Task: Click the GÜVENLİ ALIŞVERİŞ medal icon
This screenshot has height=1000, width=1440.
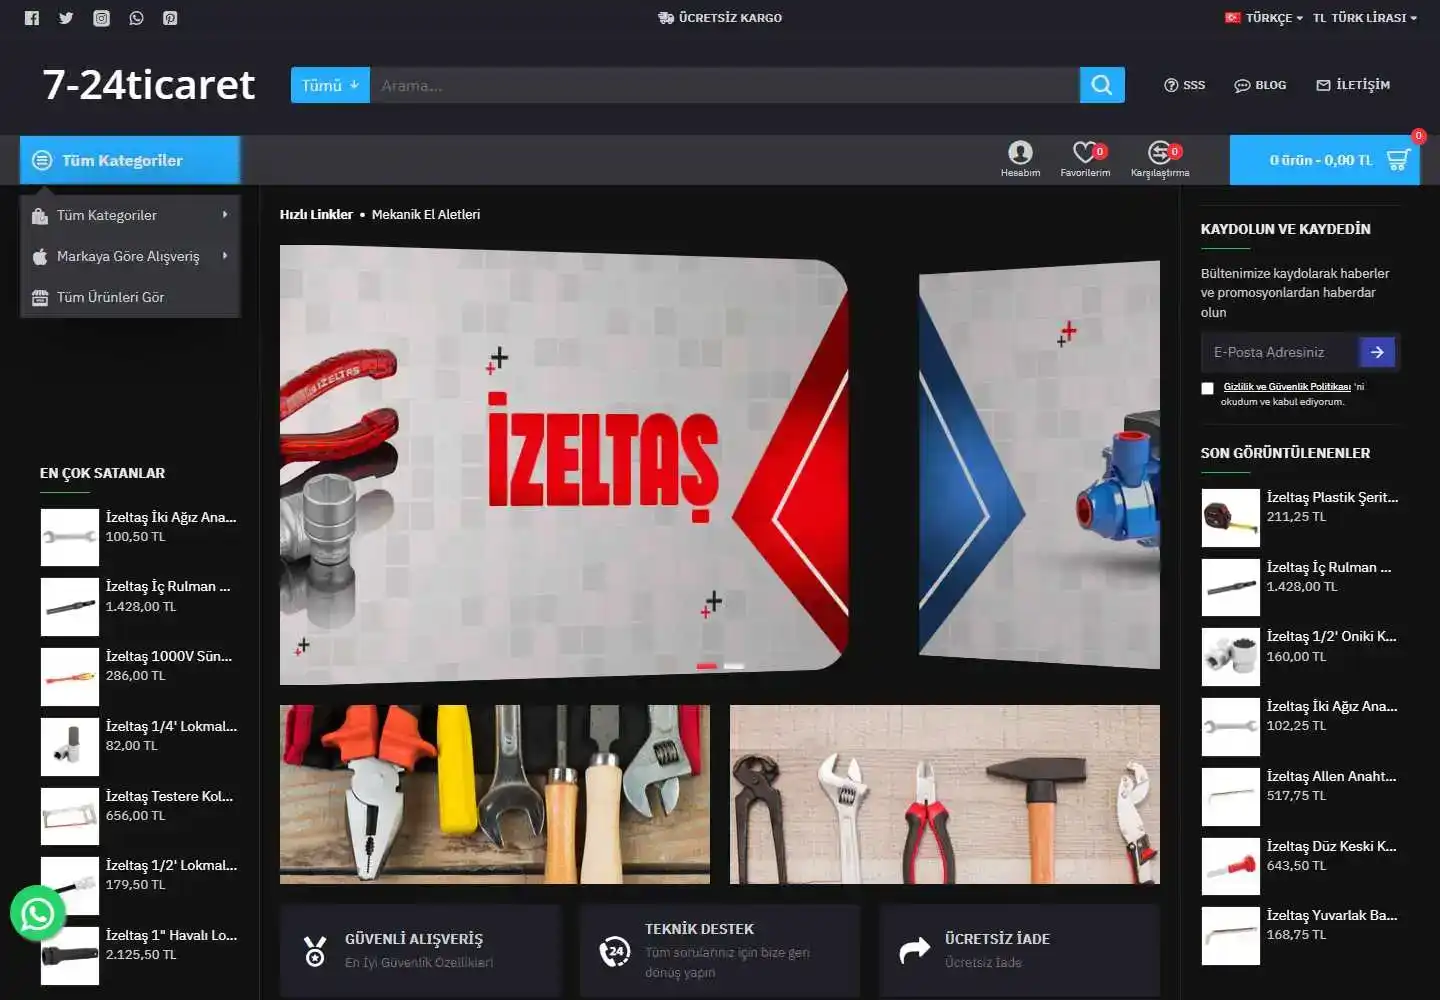Action: (315, 951)
